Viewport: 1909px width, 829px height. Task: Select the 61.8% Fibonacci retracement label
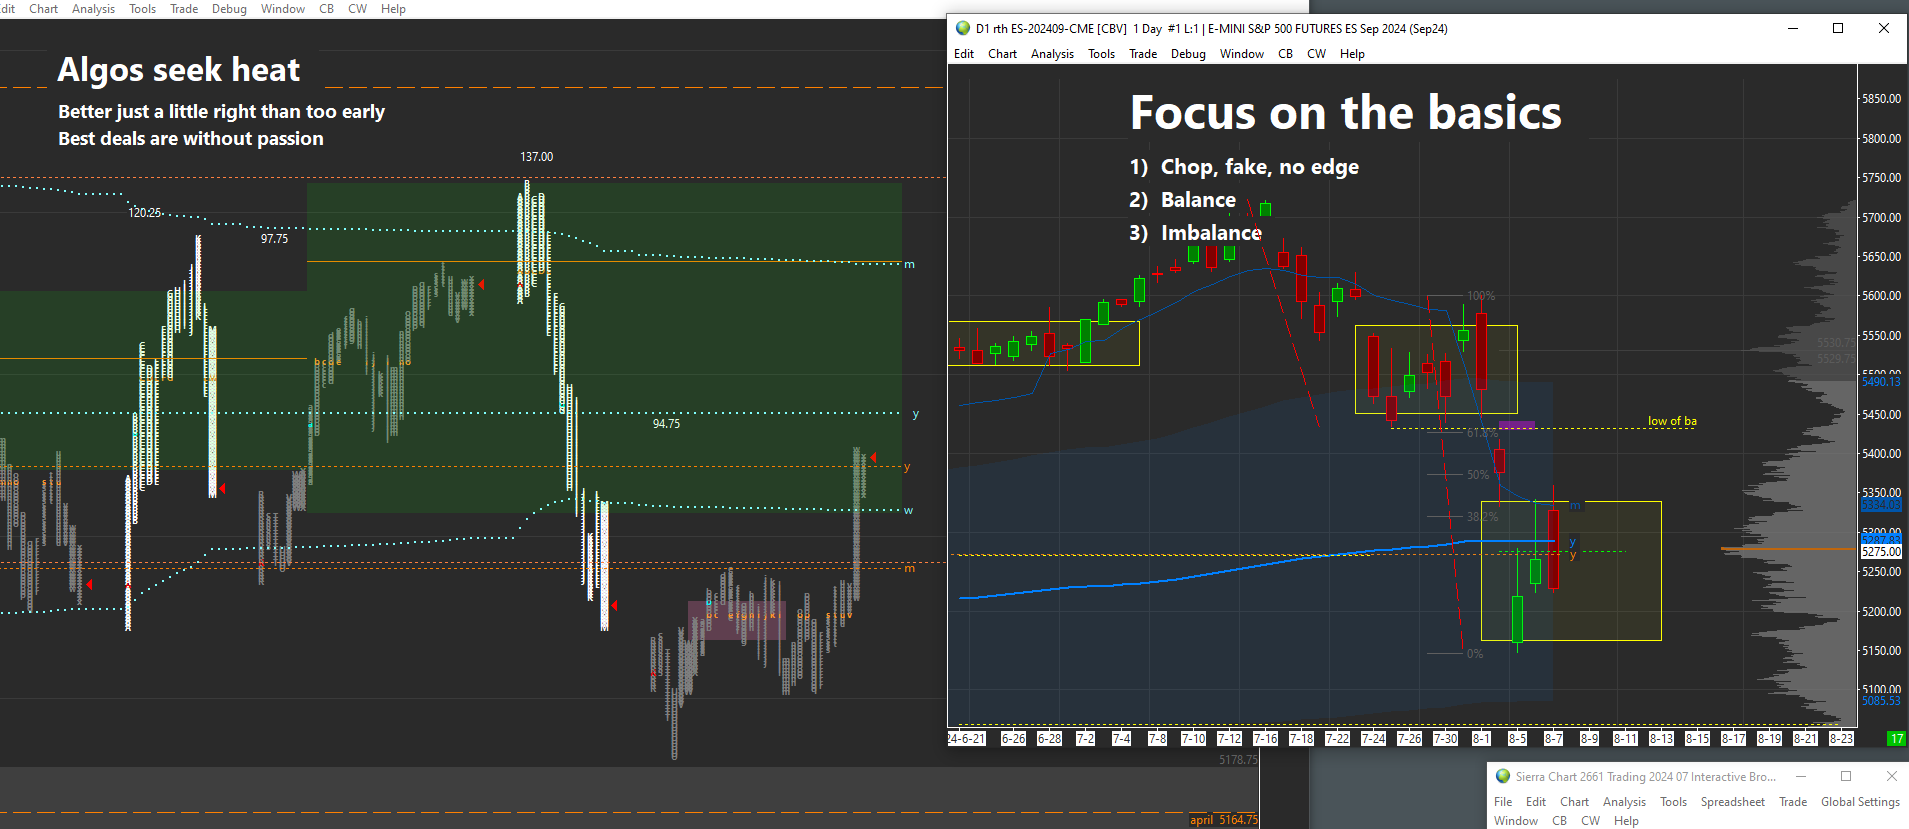1482,433
